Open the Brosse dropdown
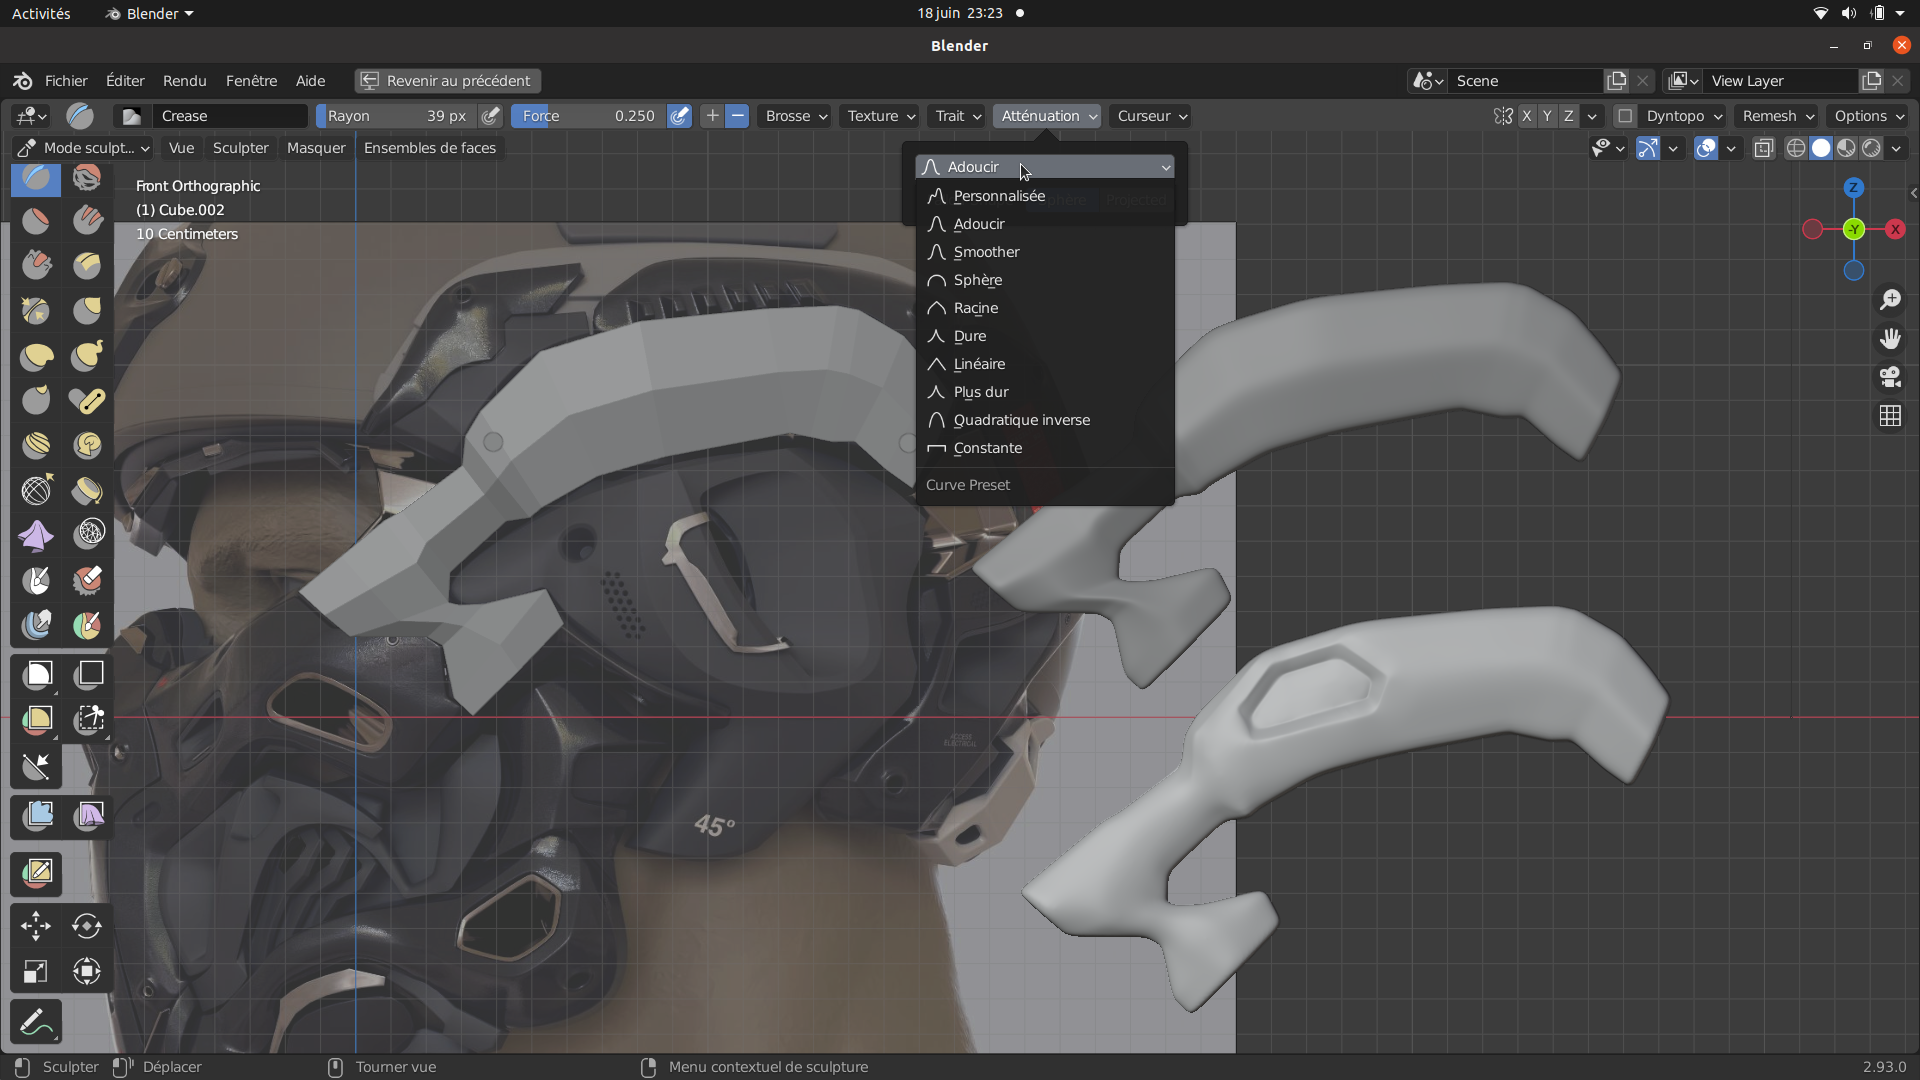The image size is (1920, 1080). tap(796, 116)
